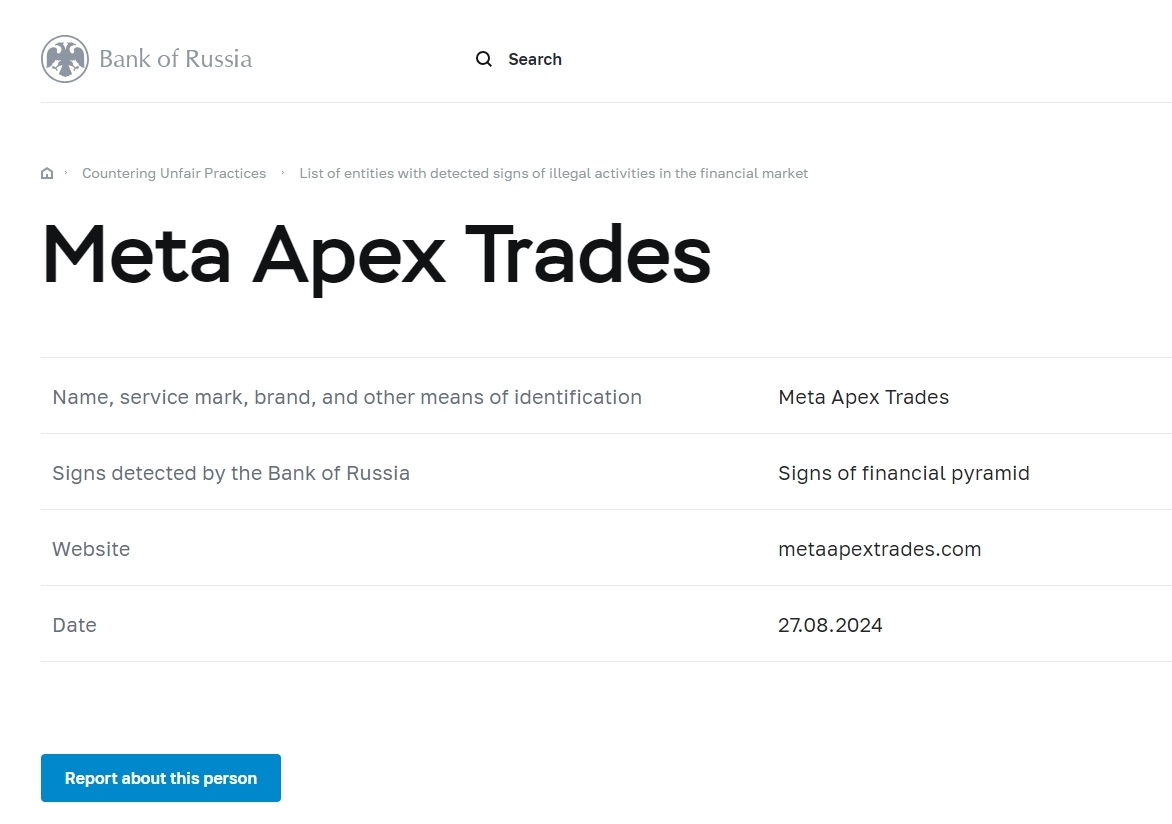Click the magnifying glass search icon
This screenshot has width=1172, height=824.
tap(484, 59)
